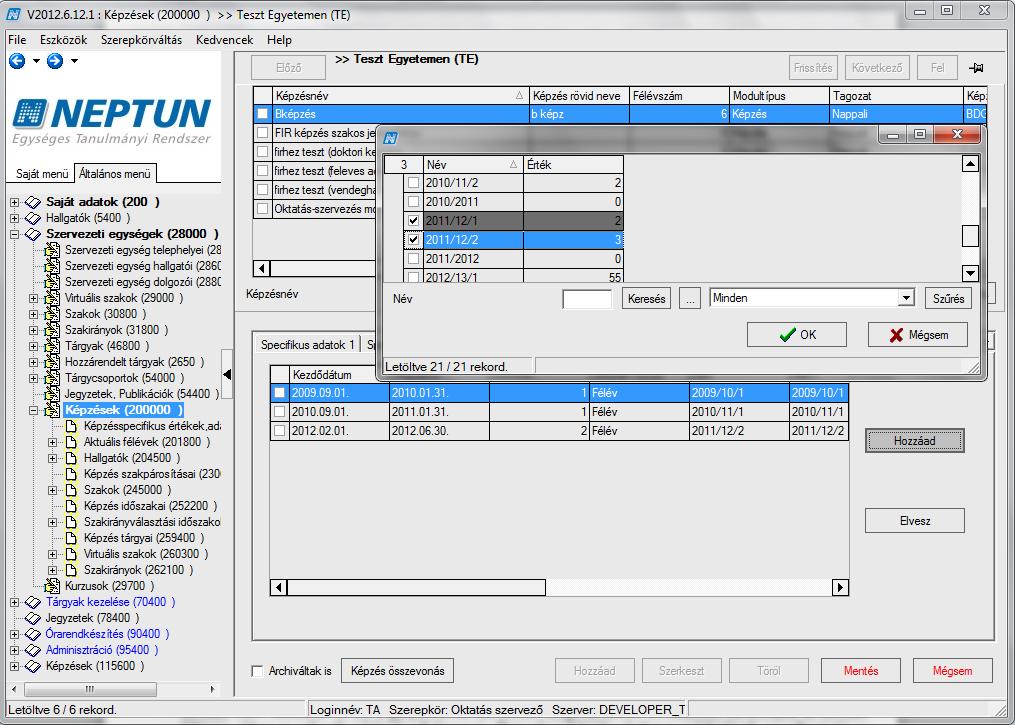Click the Aktuális félévek page icon
Viewport: 1015px width, 725px height.
[71, 442]
